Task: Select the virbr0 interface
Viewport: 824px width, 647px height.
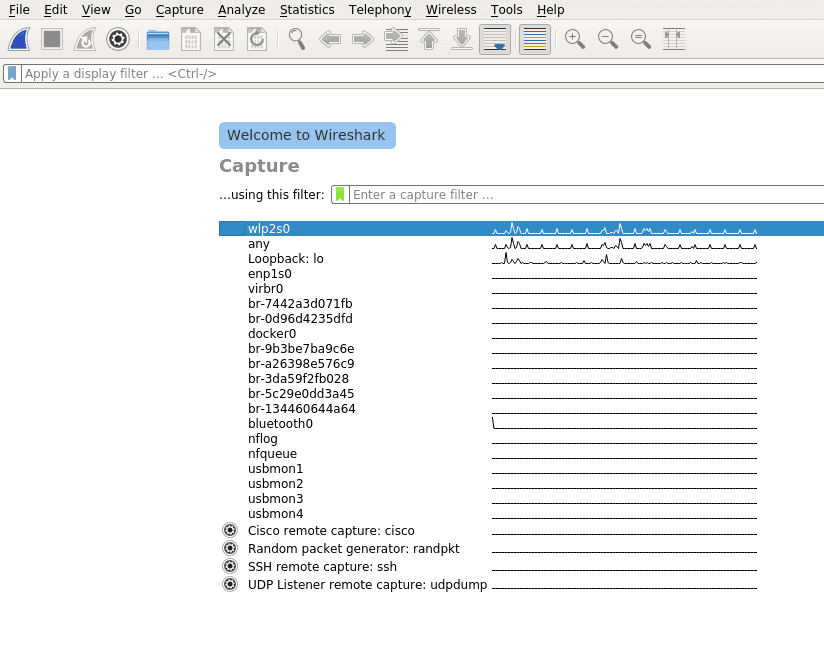Action: [x=521, y=289]
